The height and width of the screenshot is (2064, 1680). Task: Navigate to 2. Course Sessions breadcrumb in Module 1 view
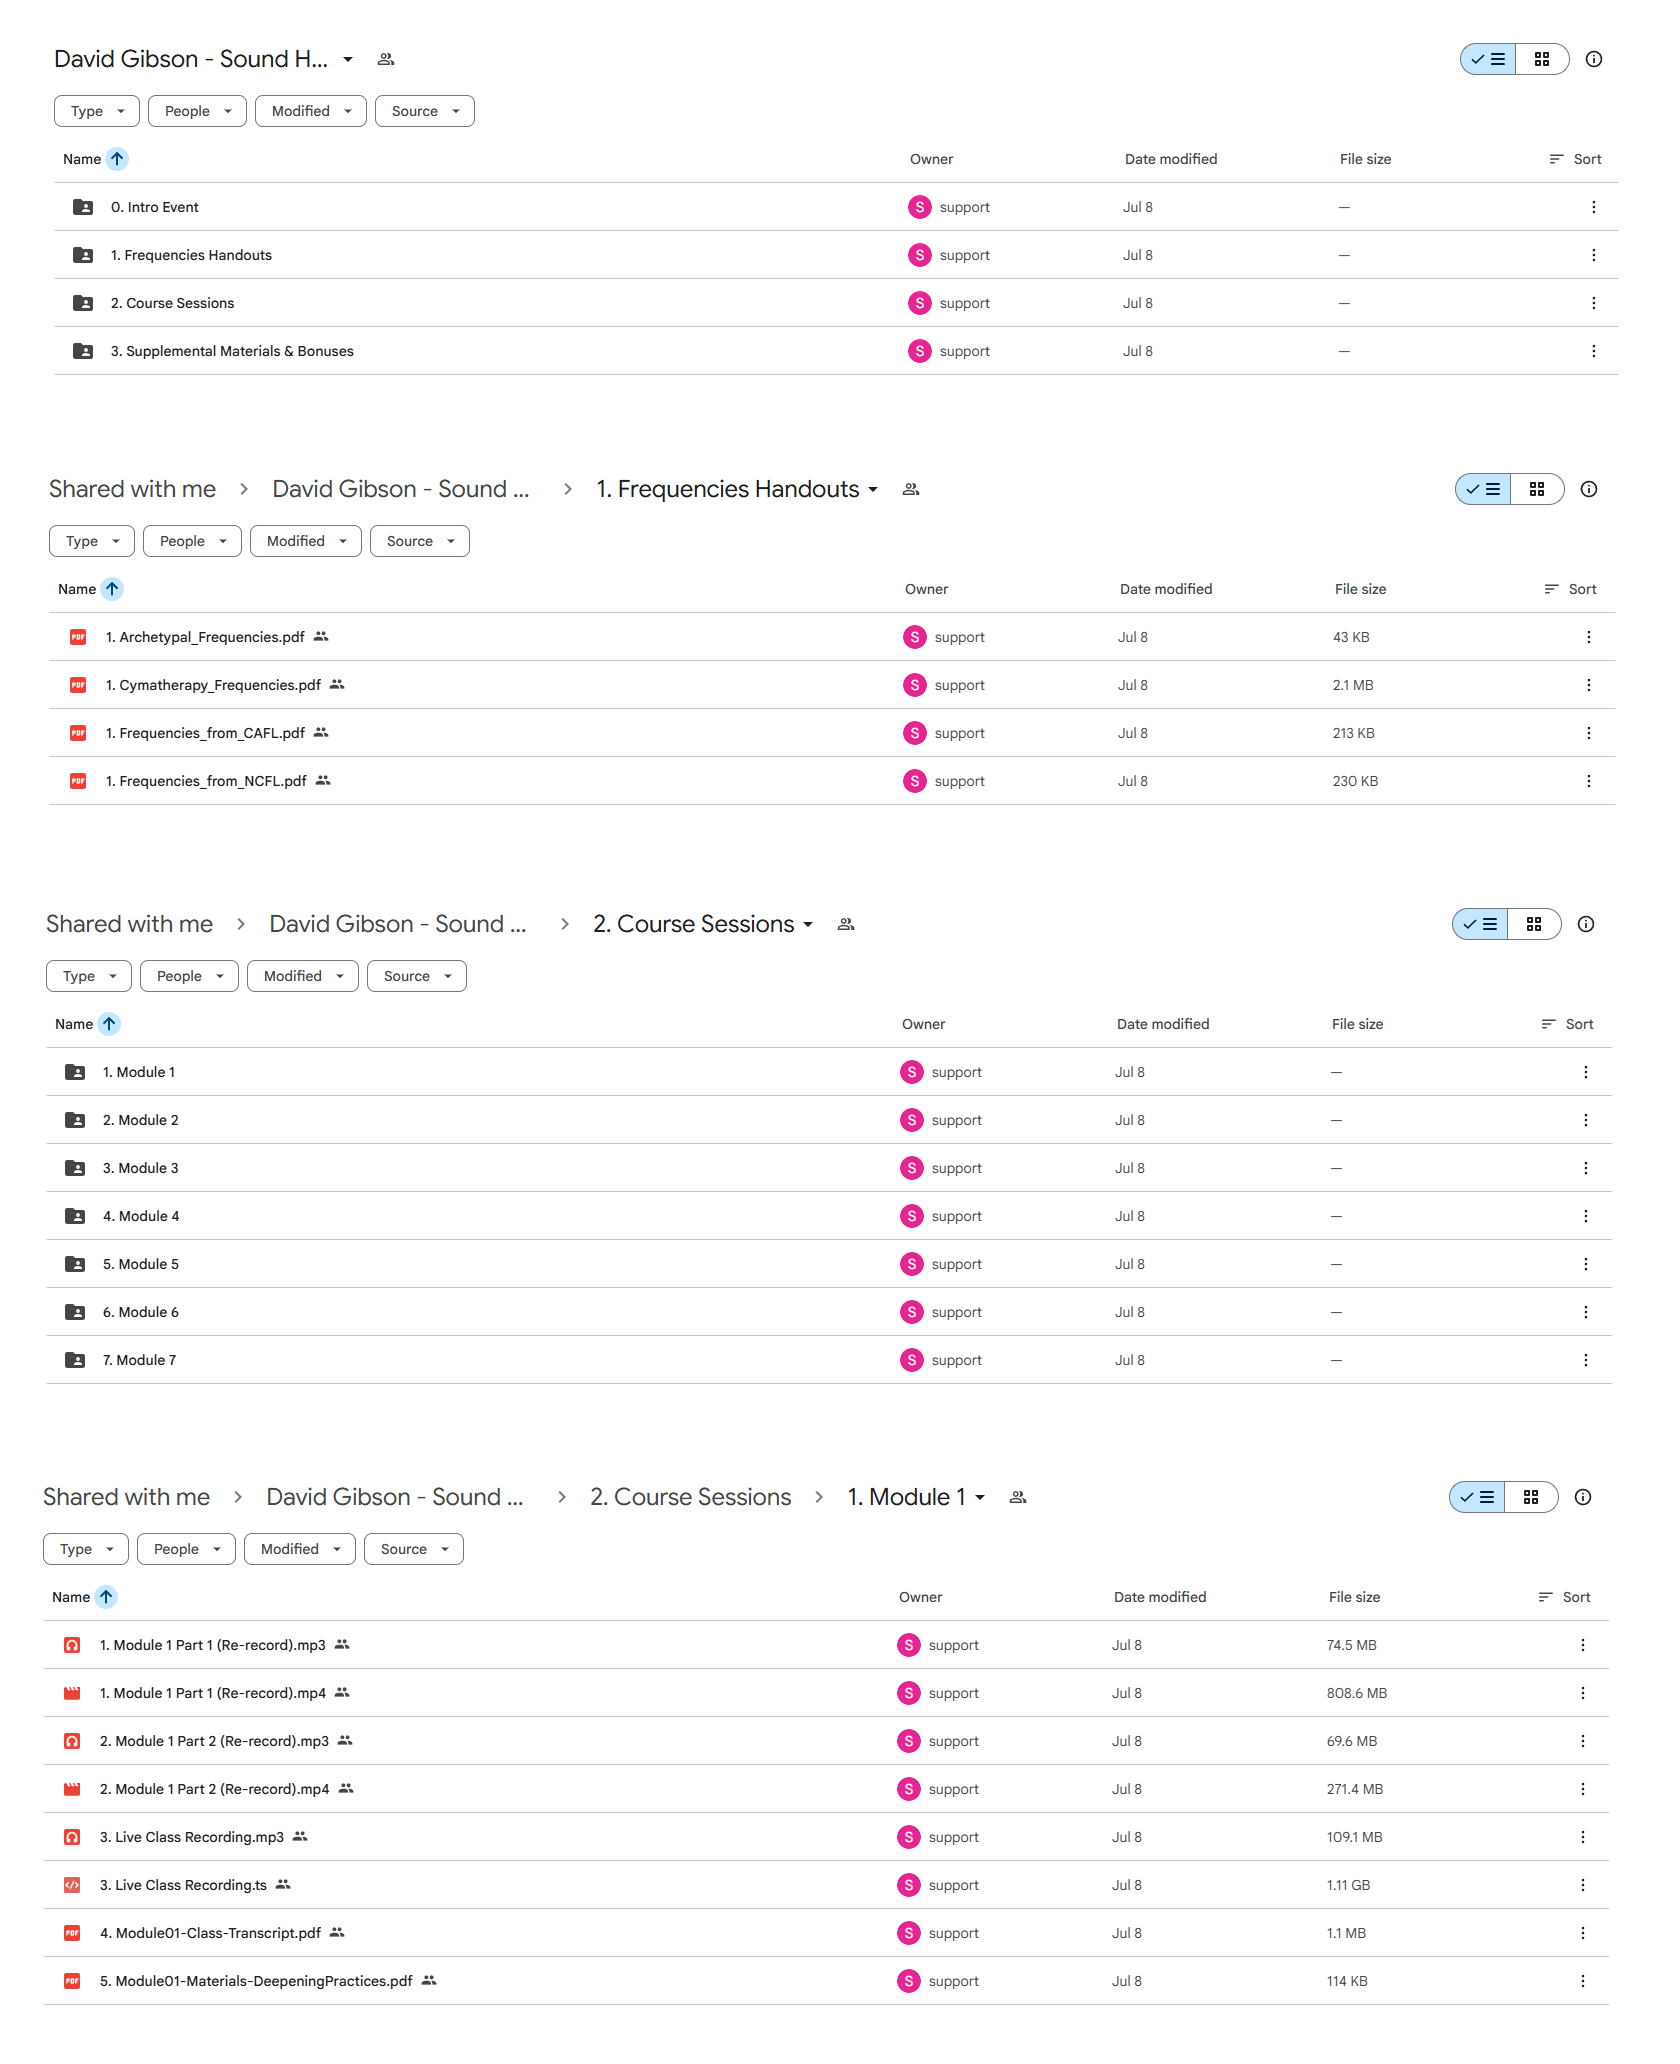pos(690,1497)
